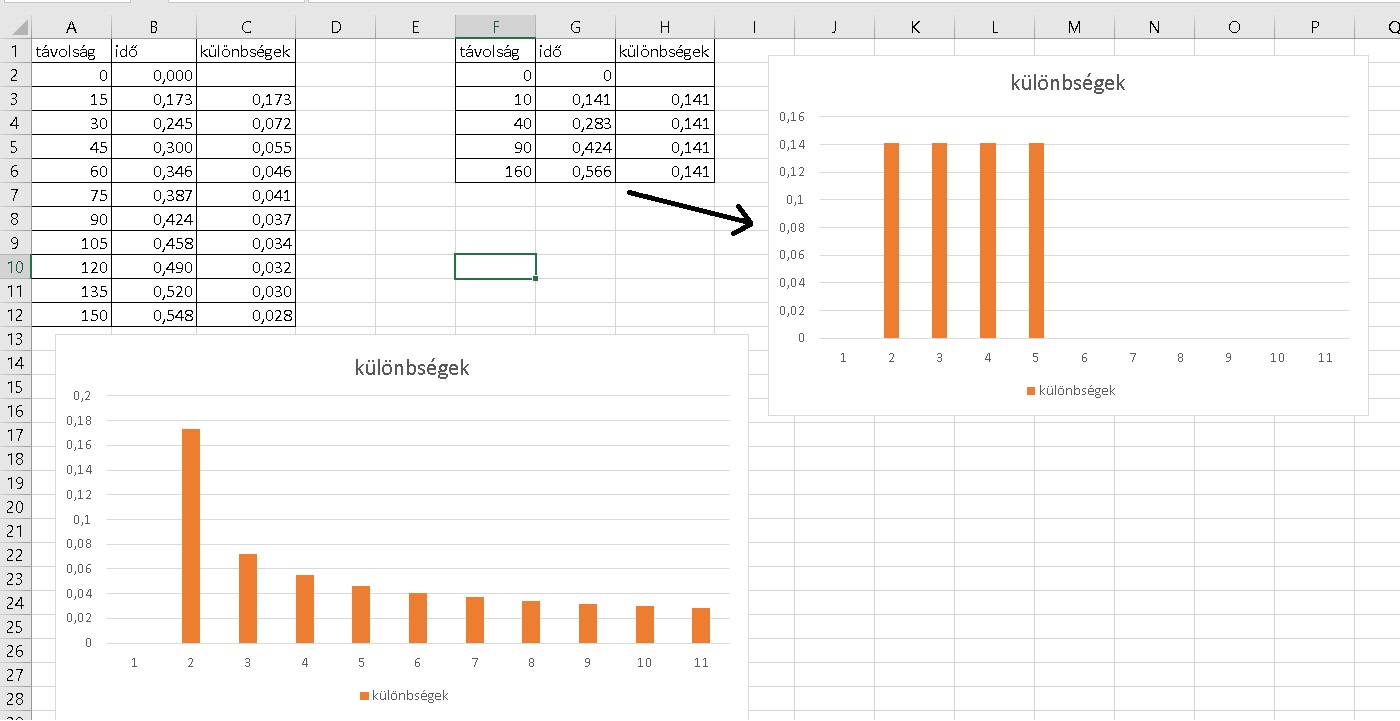Screen dimensions: 1400x721
Task: Select row 10 header
Action: pos(15,267)
